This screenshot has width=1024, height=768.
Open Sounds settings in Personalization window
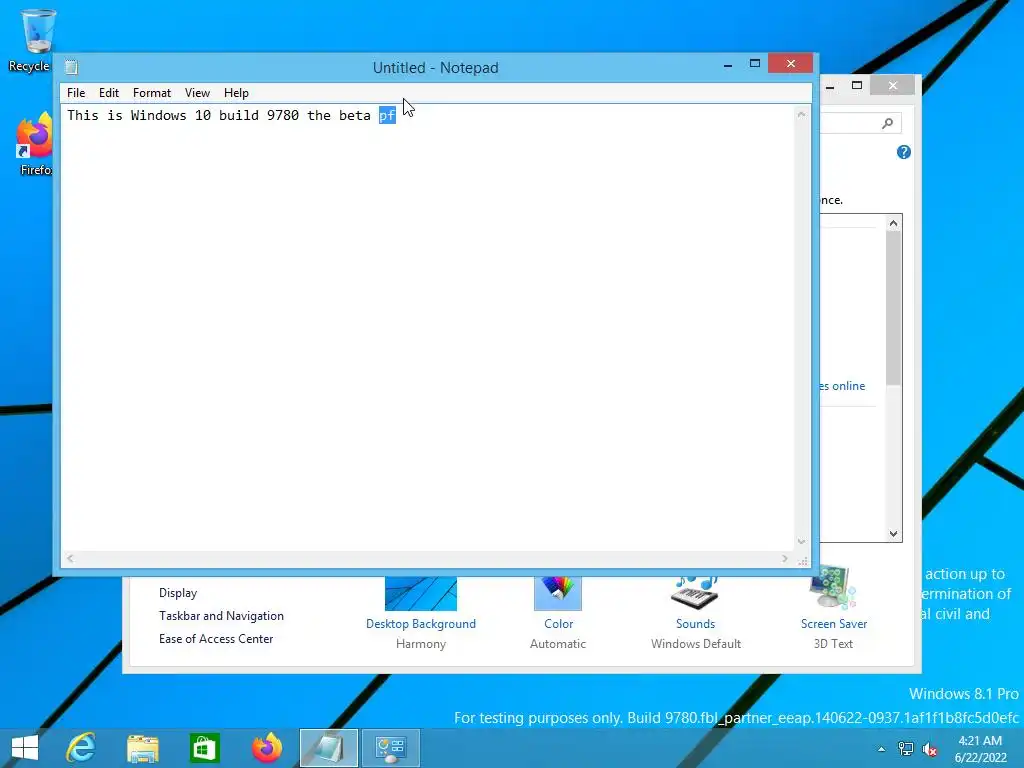pyautogui.click(x=695, y=624)
